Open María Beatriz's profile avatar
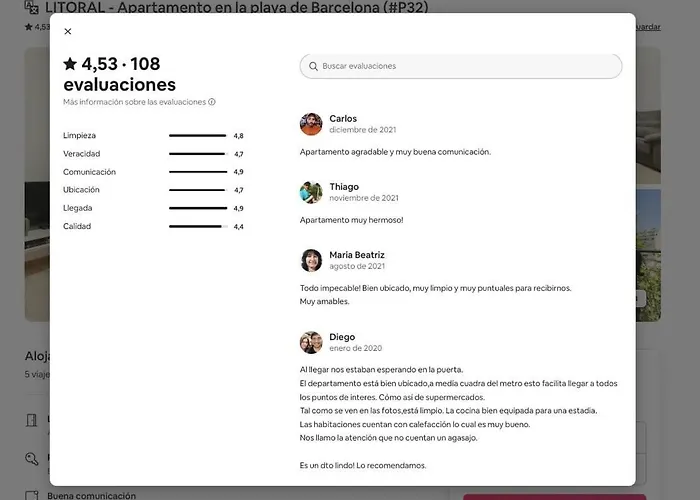 [311, 261]
